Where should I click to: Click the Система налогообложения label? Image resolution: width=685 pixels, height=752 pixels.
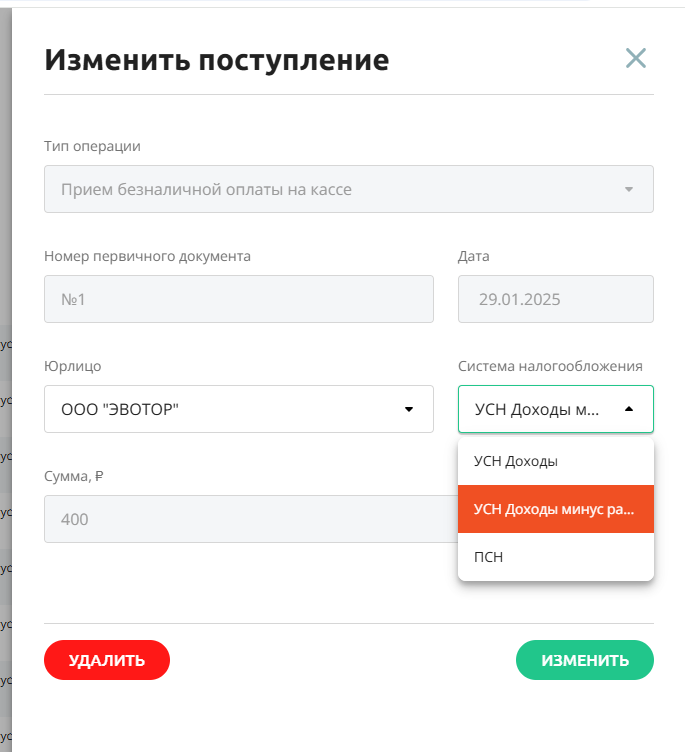[x=550, y=366]
